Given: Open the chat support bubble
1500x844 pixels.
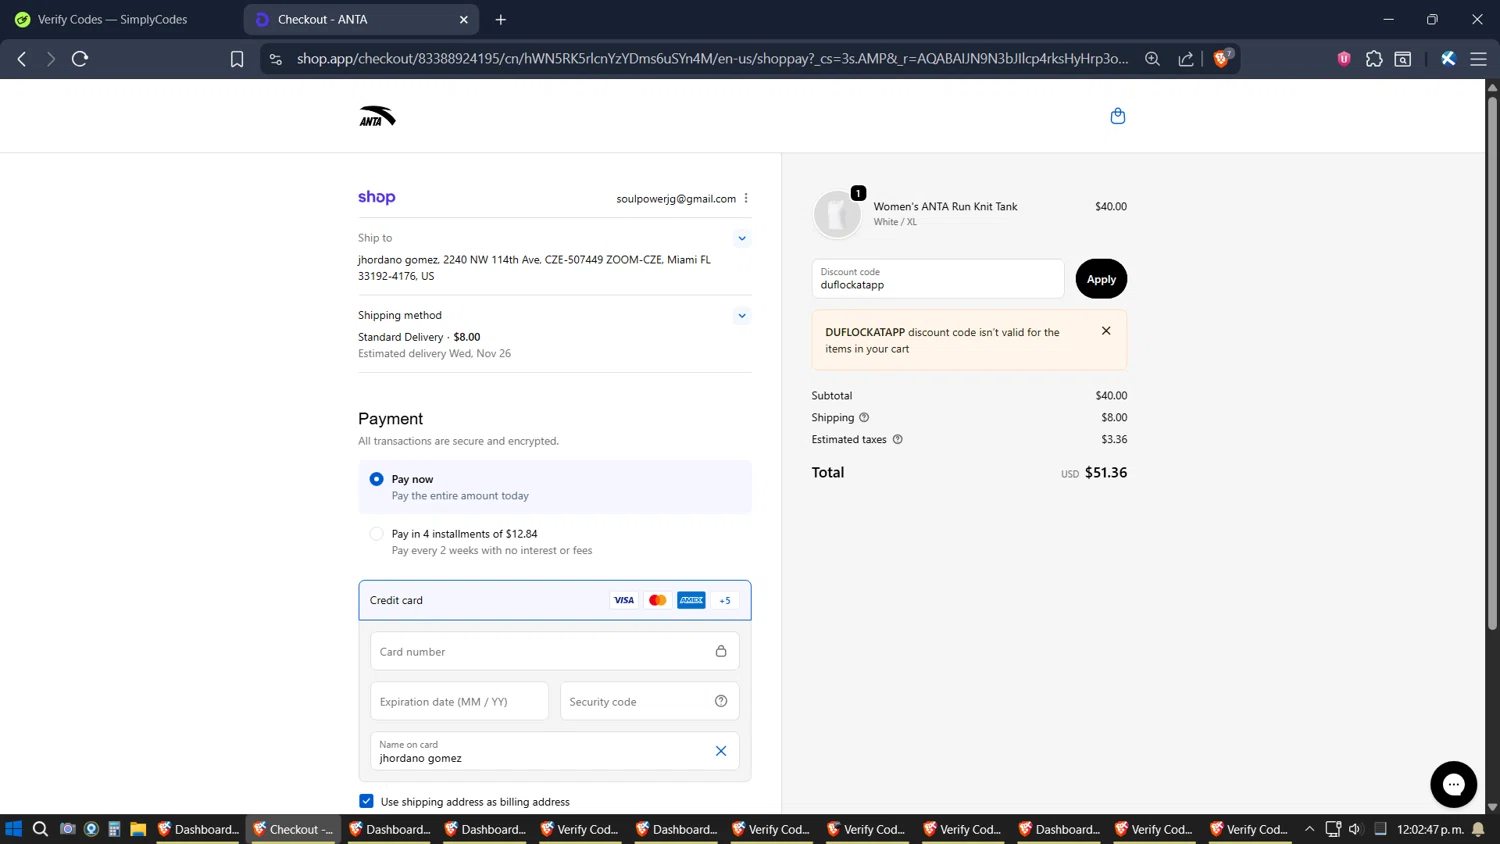Looking at the screenshot, I should point(1453,784).
